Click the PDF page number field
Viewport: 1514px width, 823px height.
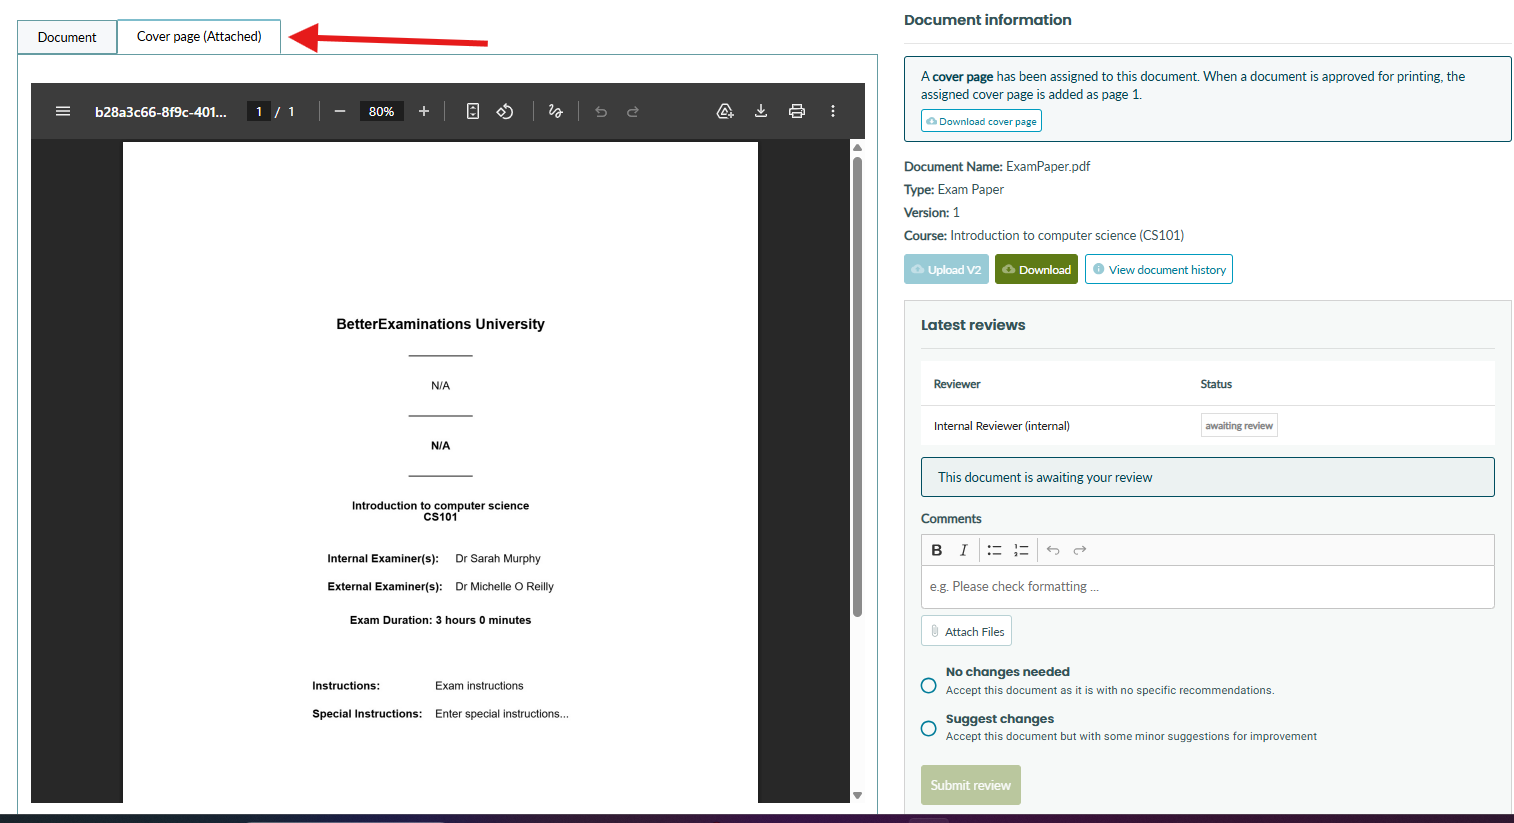pos(258,111)
